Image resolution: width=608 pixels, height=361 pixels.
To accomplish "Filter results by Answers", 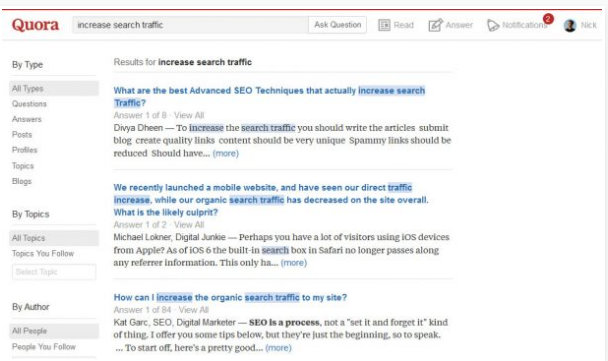I will click(26, 119).
